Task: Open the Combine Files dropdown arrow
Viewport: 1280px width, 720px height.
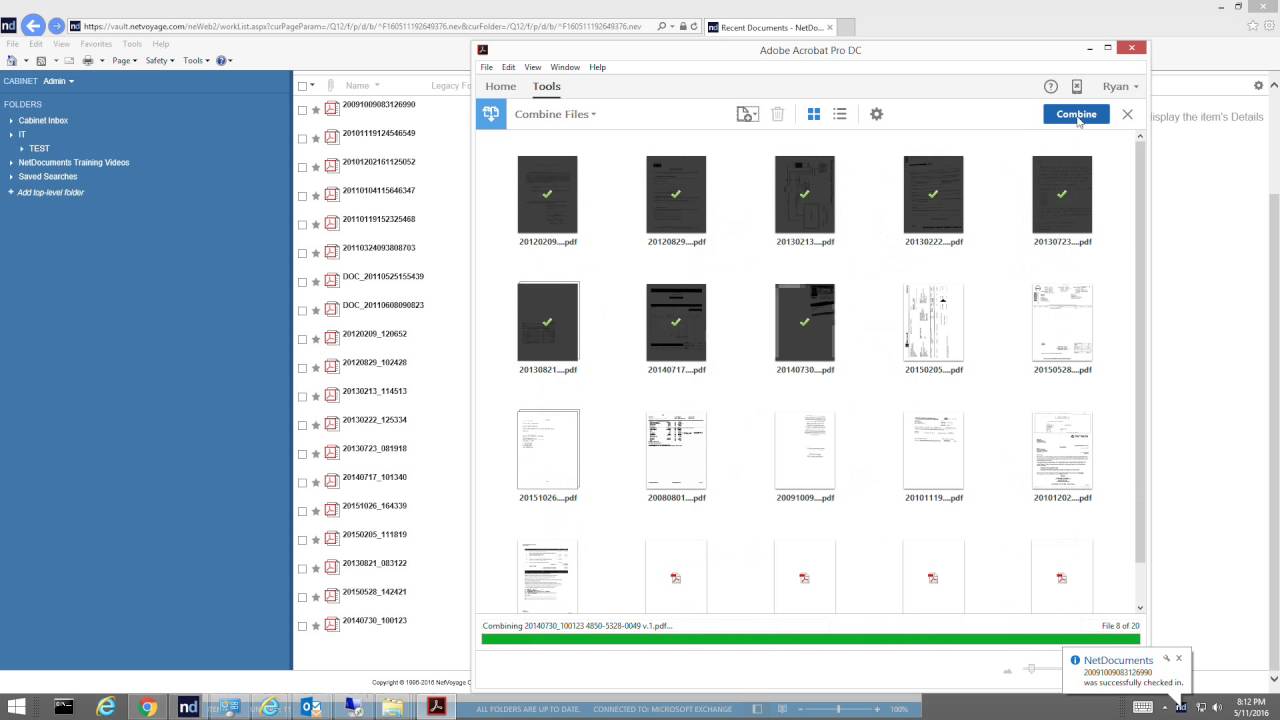Action: [x=594, y=115]
